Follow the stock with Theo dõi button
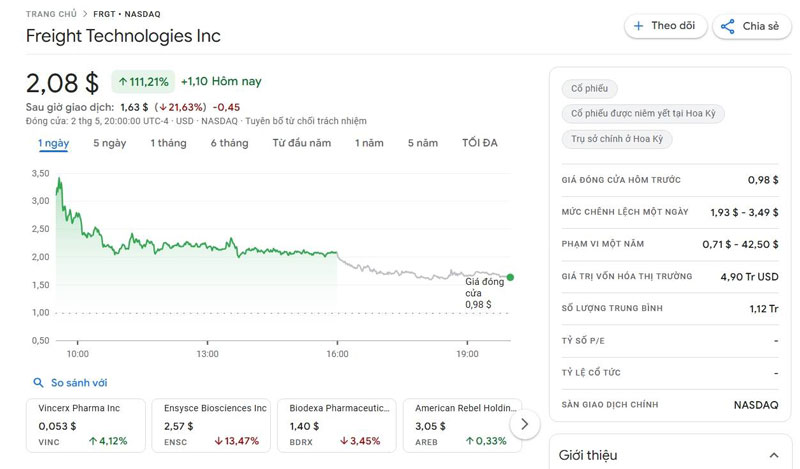The height and width of the screenshot is (469, 800). coord(666,26)
